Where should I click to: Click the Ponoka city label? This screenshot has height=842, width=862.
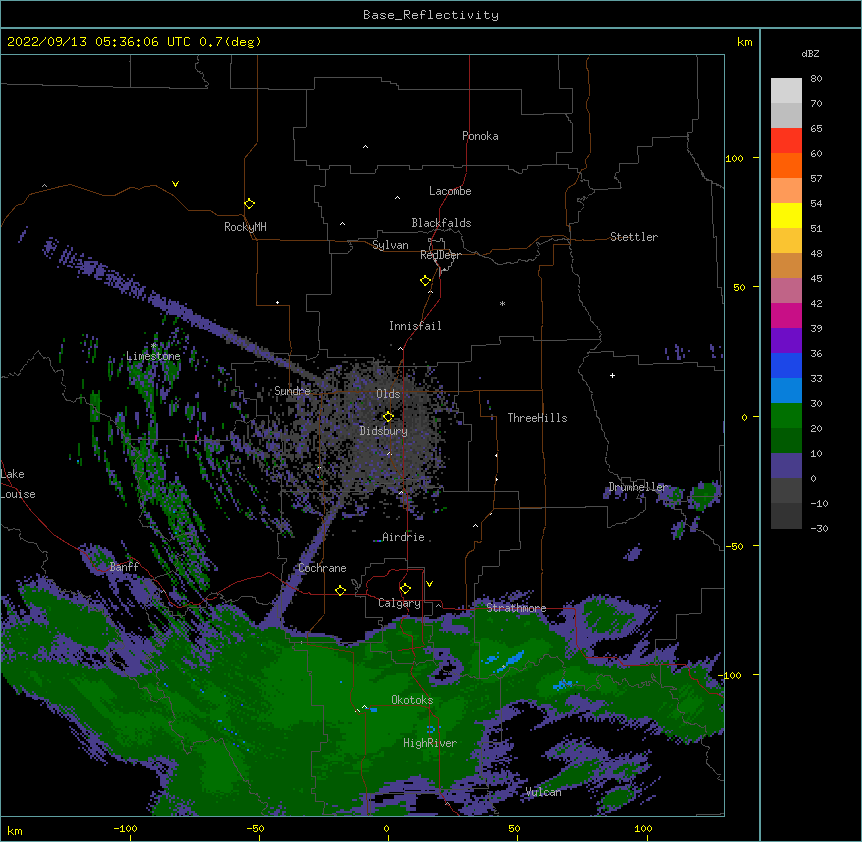[480, 136]
